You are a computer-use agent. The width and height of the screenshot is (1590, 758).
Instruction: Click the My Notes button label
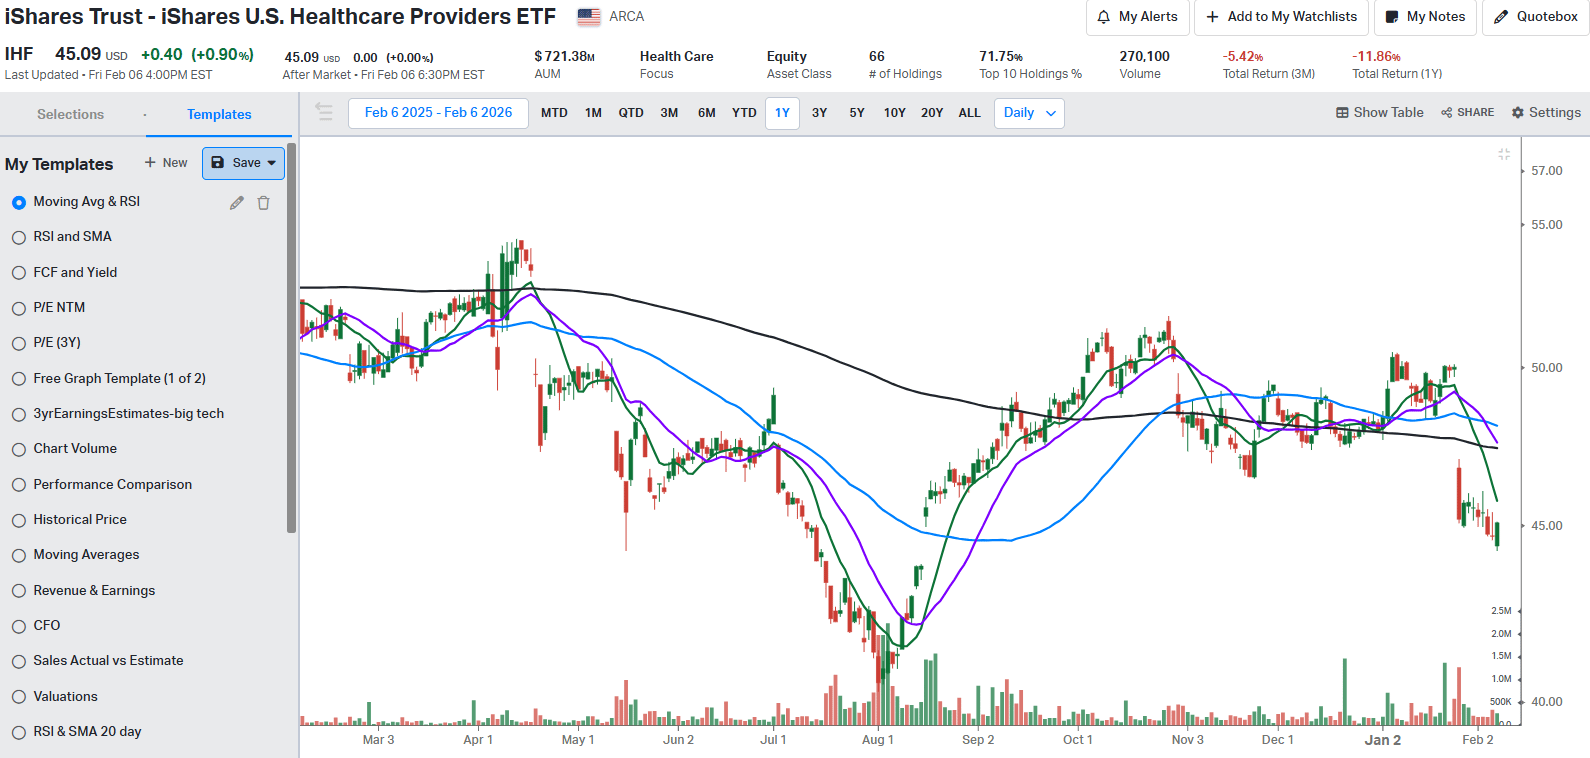click(1436, 17)
